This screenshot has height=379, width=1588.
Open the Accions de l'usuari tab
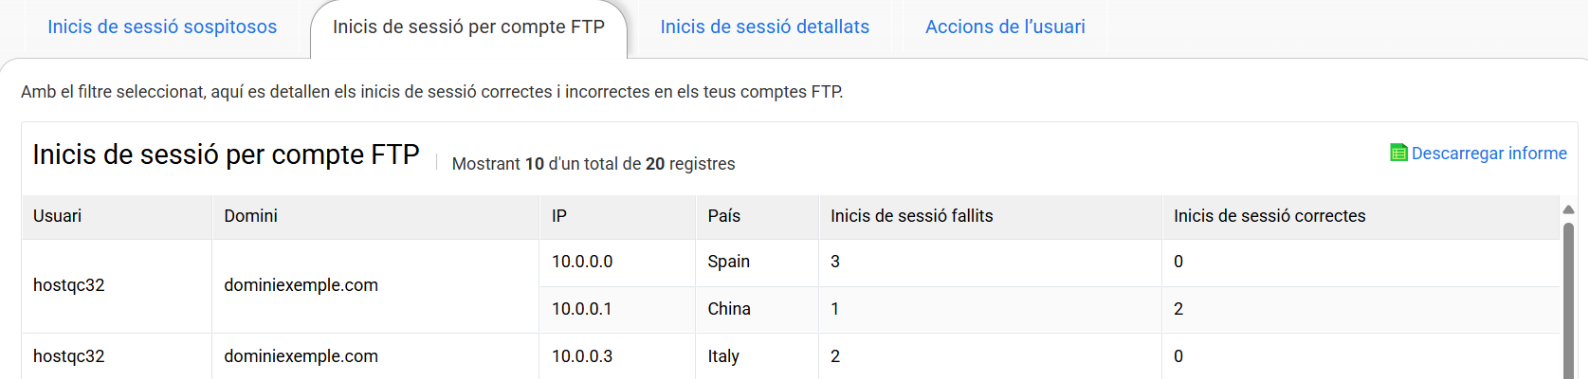1005,27
